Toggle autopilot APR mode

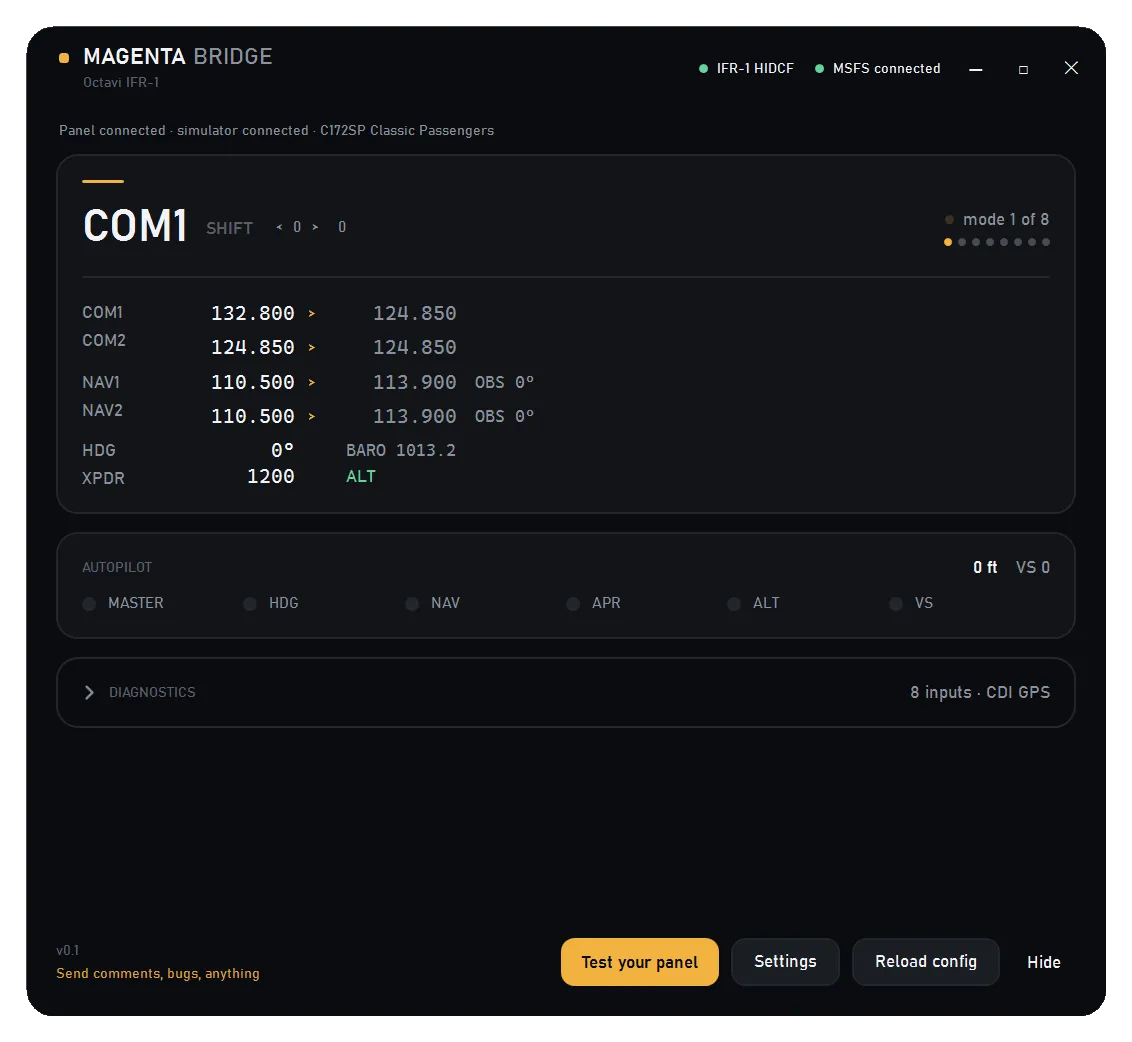click(x=573, y=604)
